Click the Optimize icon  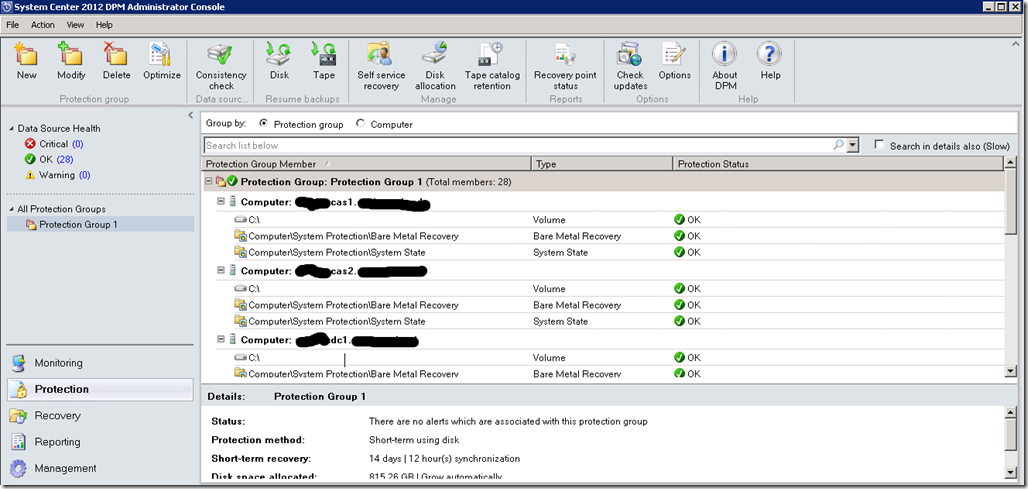coord(161,55)
